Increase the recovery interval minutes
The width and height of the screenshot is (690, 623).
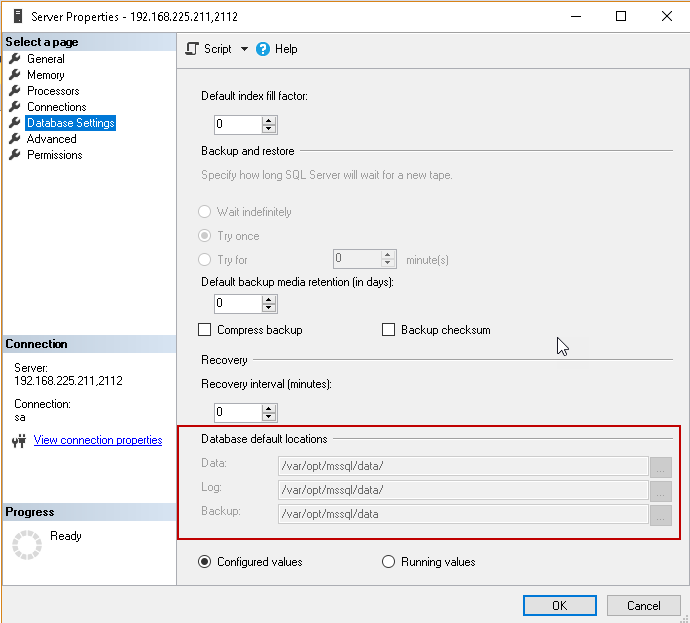269,408
